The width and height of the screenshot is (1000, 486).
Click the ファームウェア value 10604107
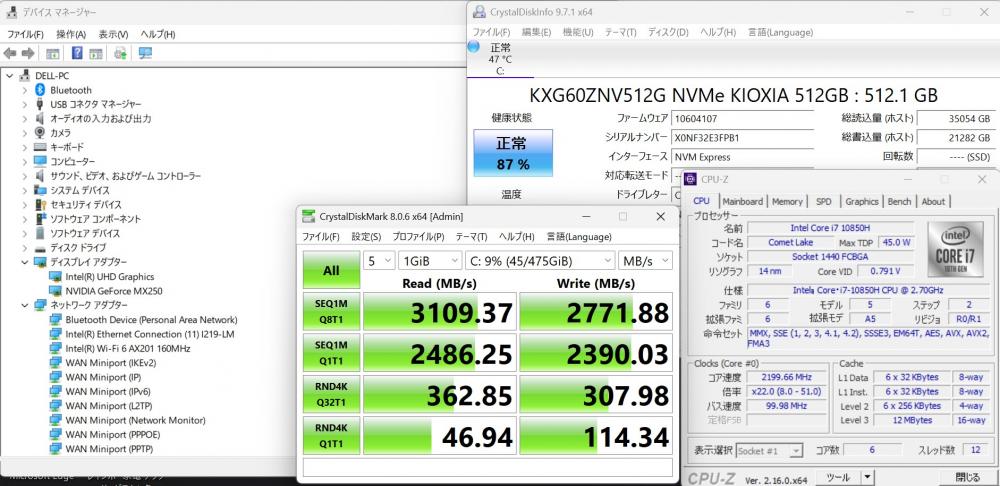742,119
